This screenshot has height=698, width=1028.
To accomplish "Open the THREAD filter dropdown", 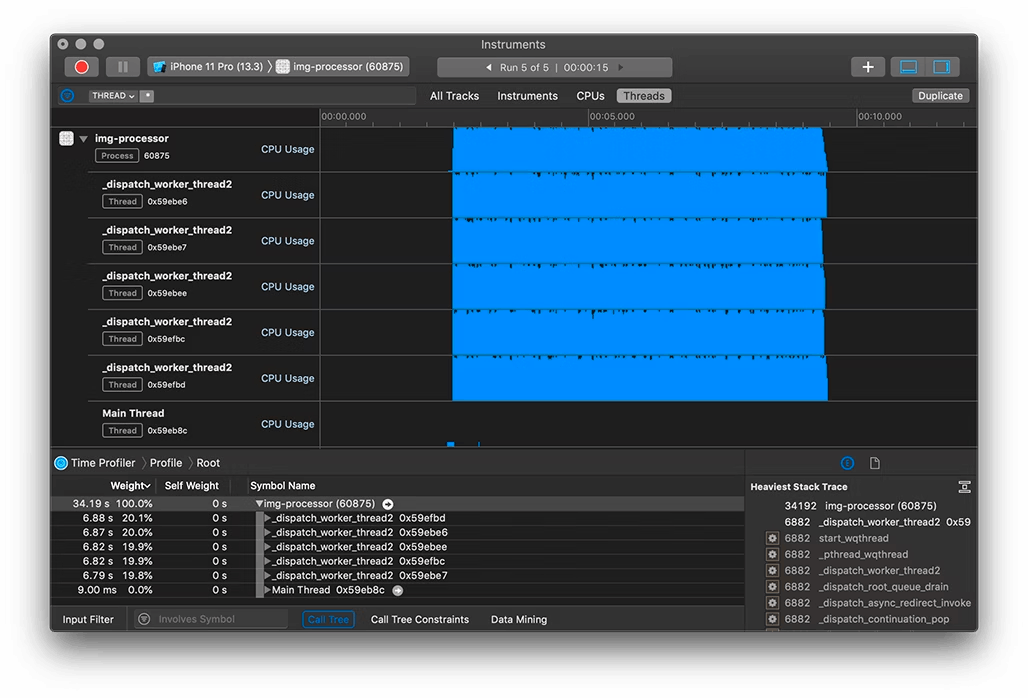I will (x=113, y=96).
